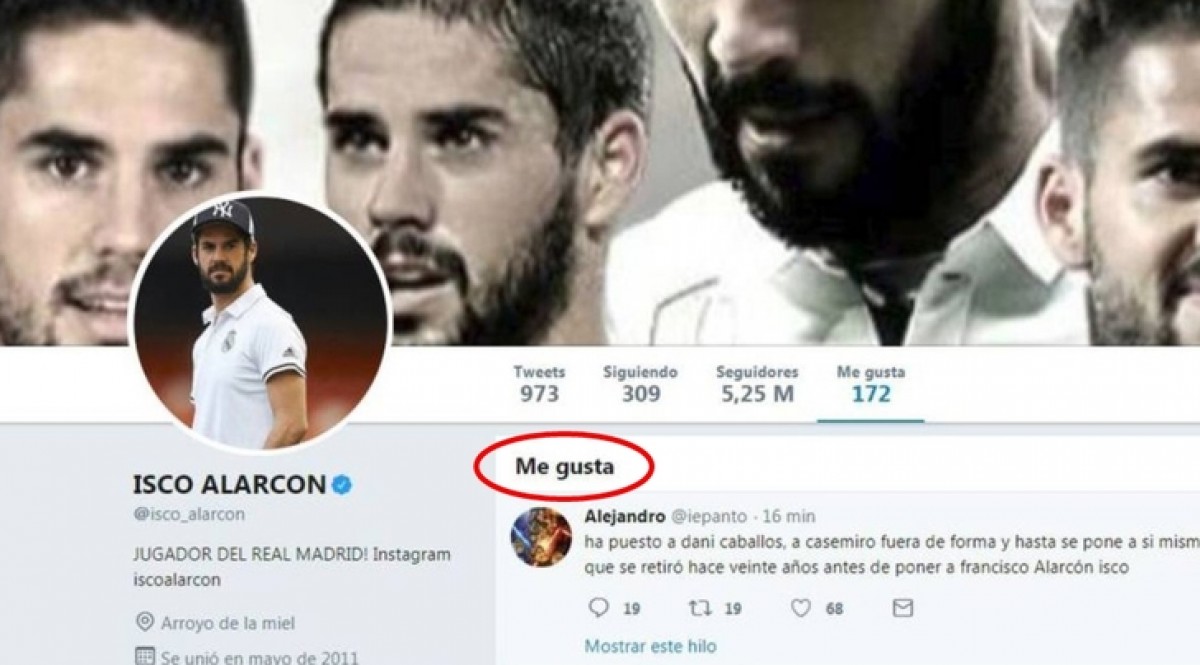Send tweet via envelope message icon

(902, 607)
